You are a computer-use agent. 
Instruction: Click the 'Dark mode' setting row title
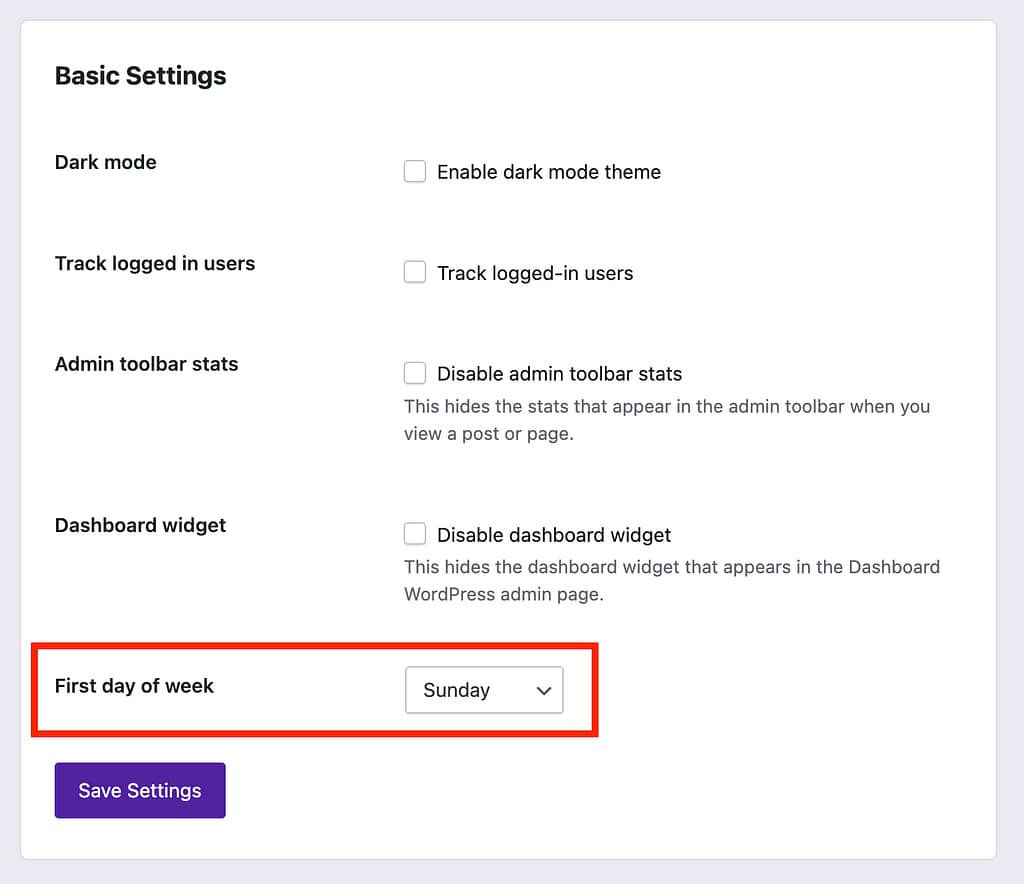click(x=105, y=162)
